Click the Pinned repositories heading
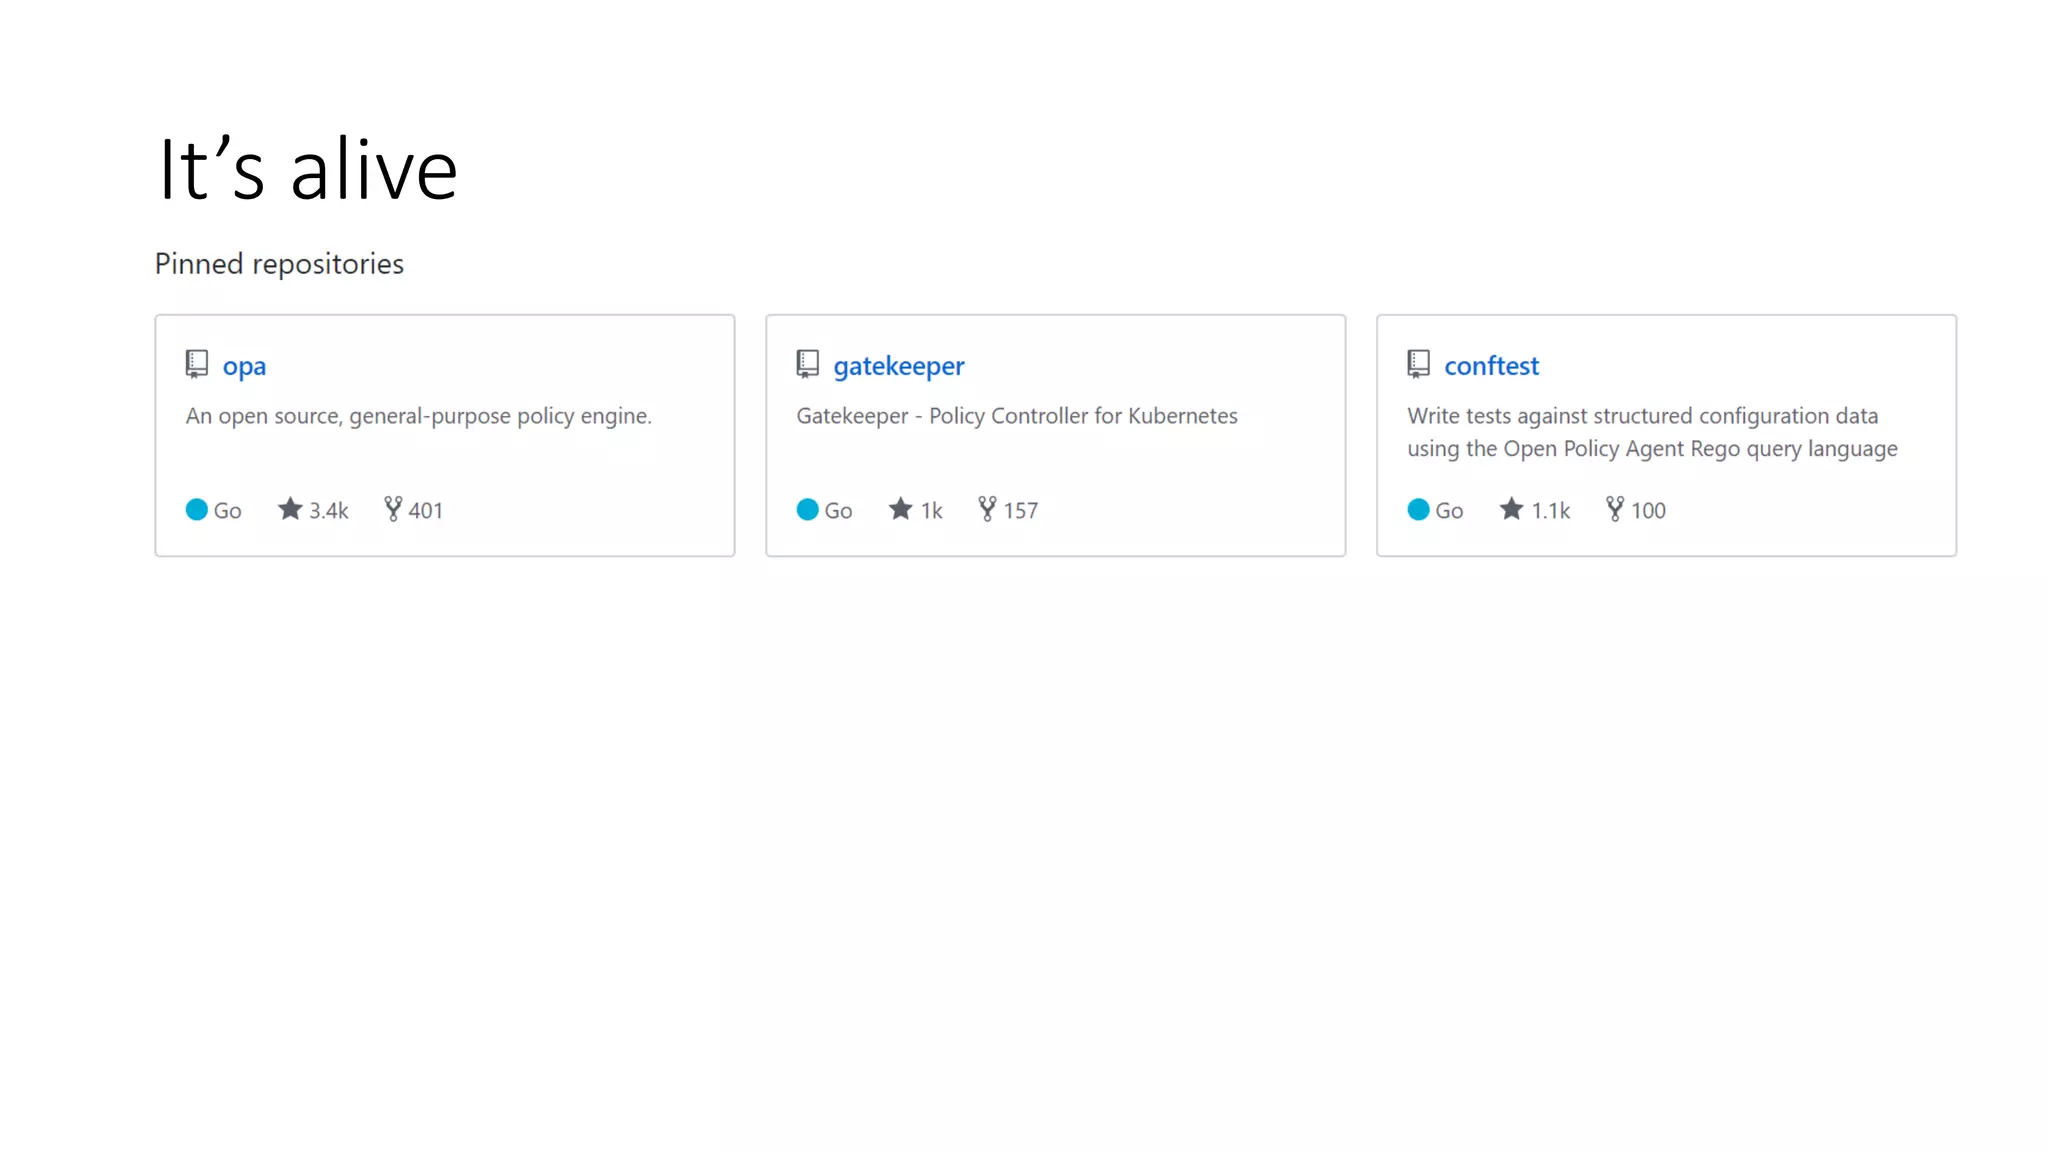The image size is (2048, 1152). [x=279, y=264]
